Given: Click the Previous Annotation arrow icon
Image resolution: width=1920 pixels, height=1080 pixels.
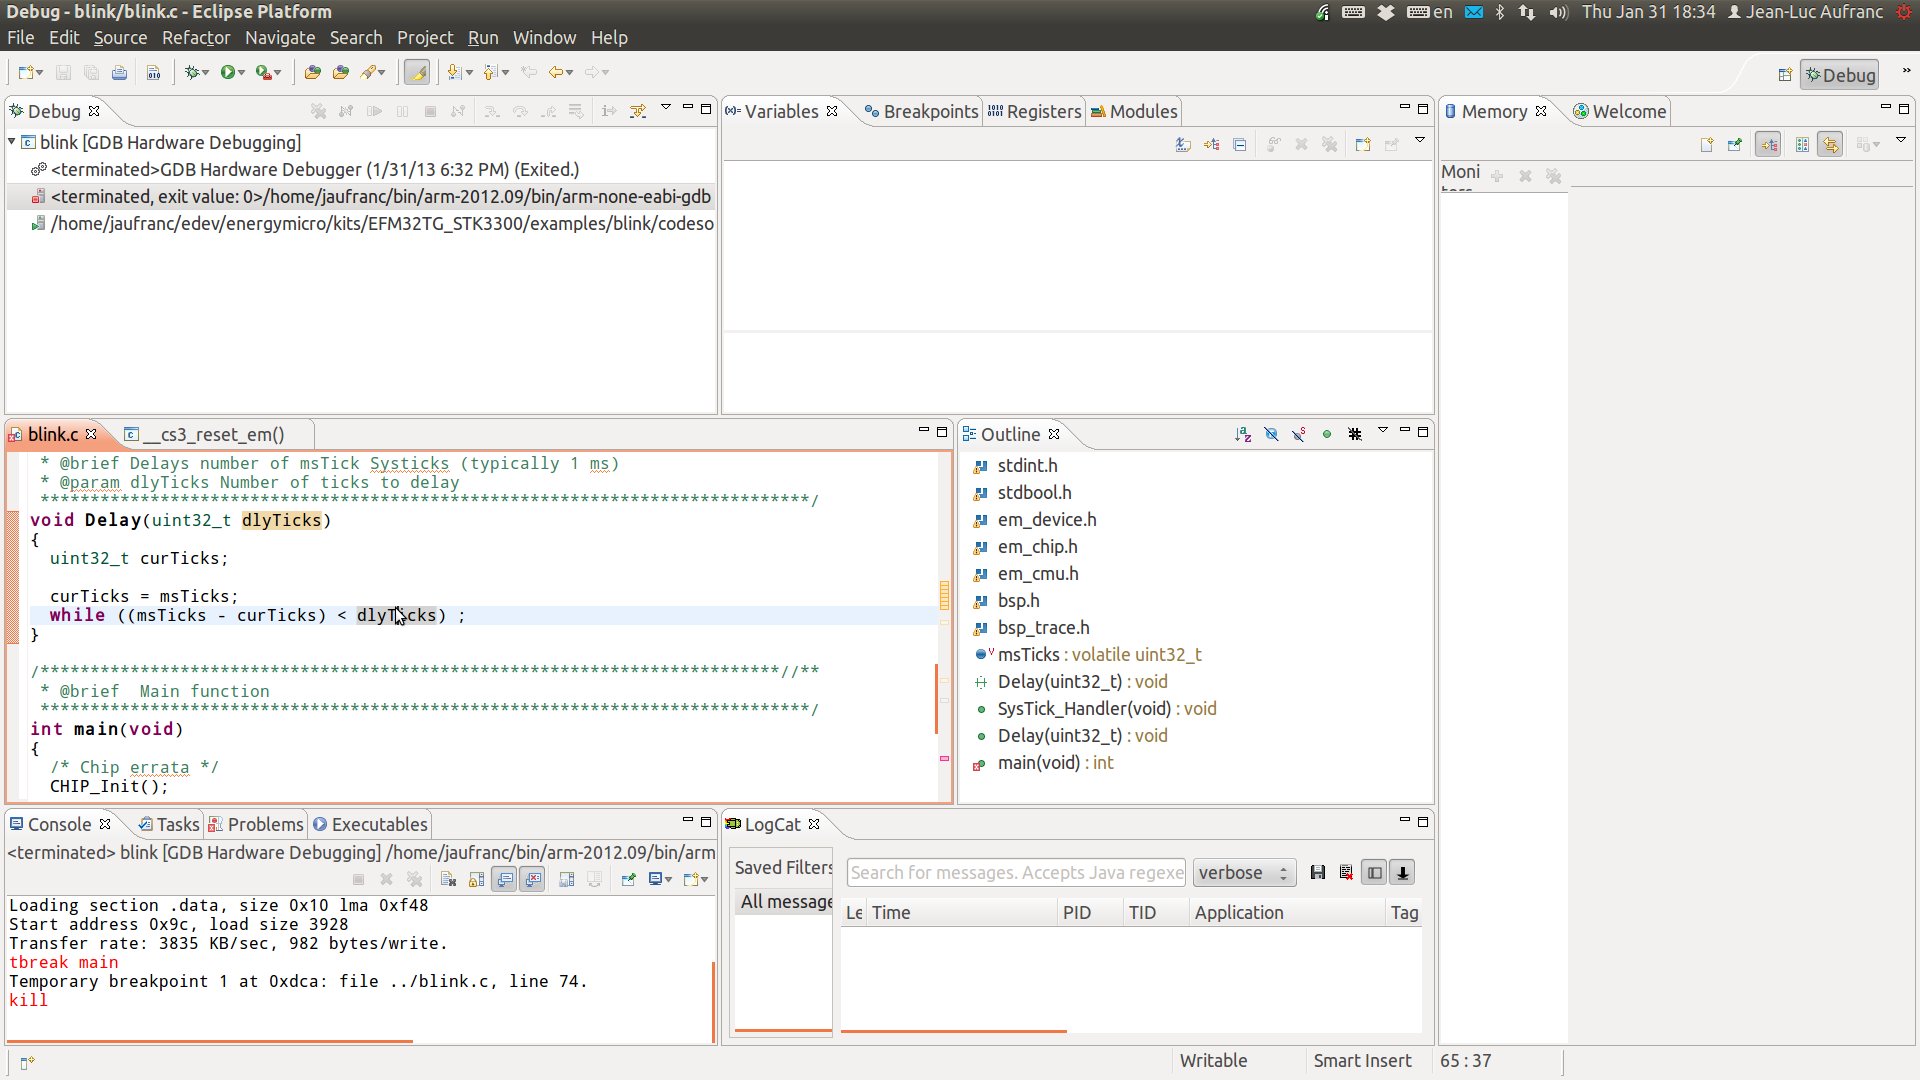Looking at the screenshot, I should click(x=491, y=72).
